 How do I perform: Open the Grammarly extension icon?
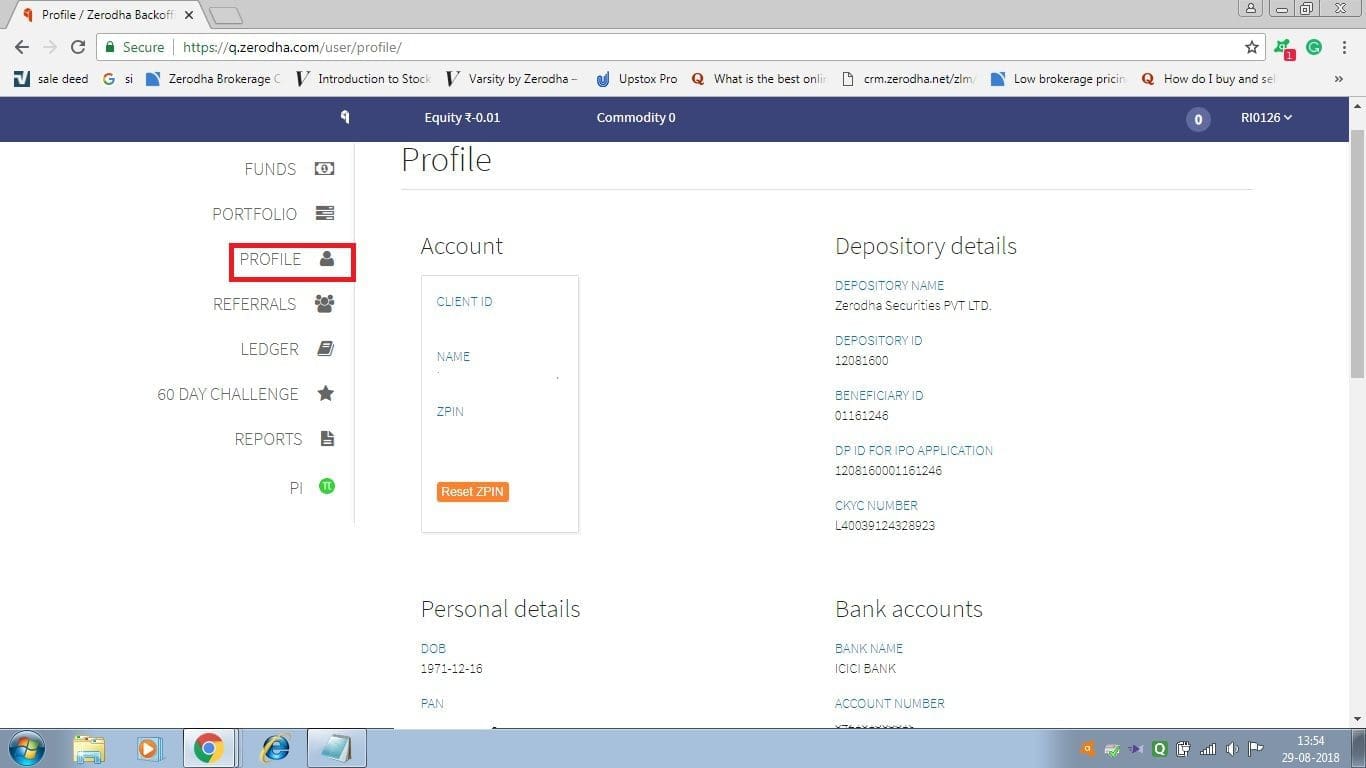1314,47
